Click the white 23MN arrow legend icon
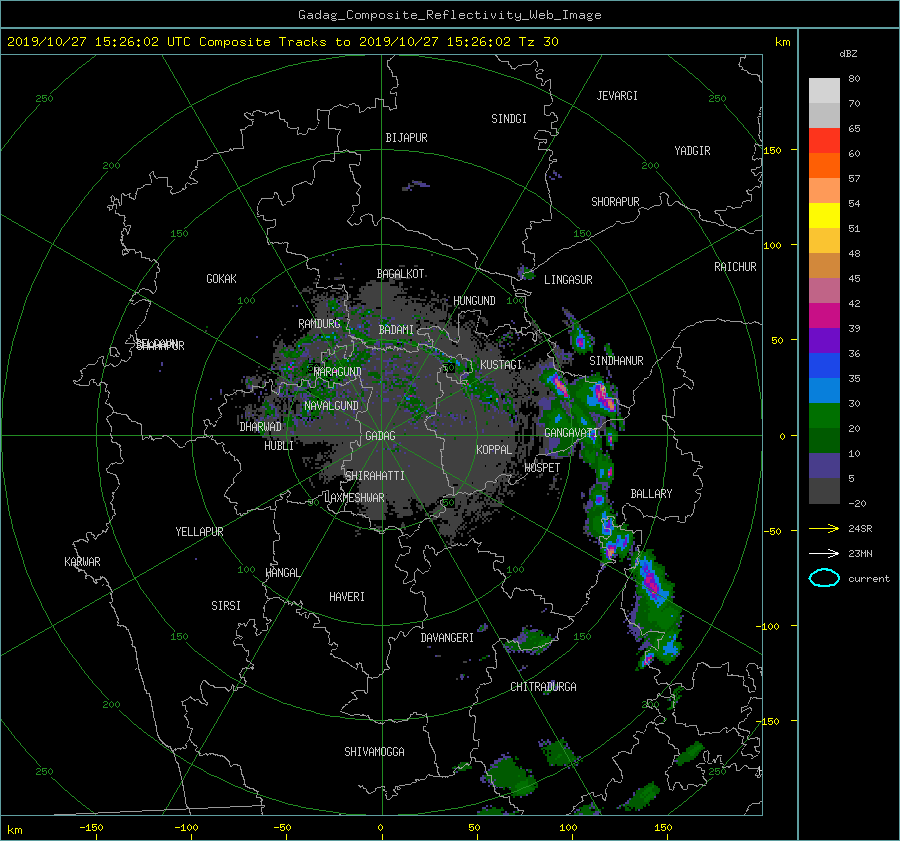The height and width of the screenshot is (841, 900). (824, 554)
